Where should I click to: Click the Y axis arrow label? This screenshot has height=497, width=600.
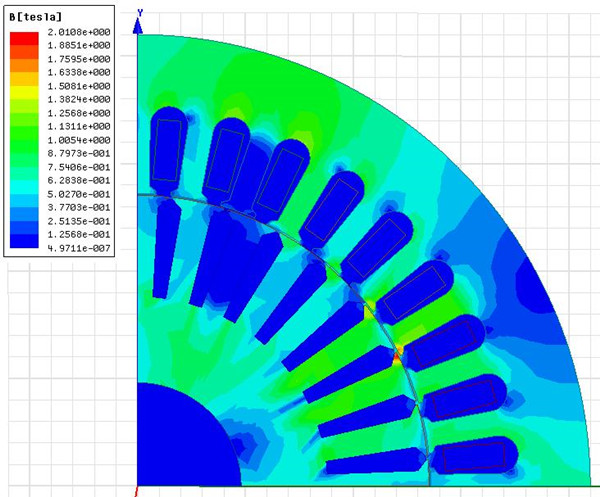140,13
